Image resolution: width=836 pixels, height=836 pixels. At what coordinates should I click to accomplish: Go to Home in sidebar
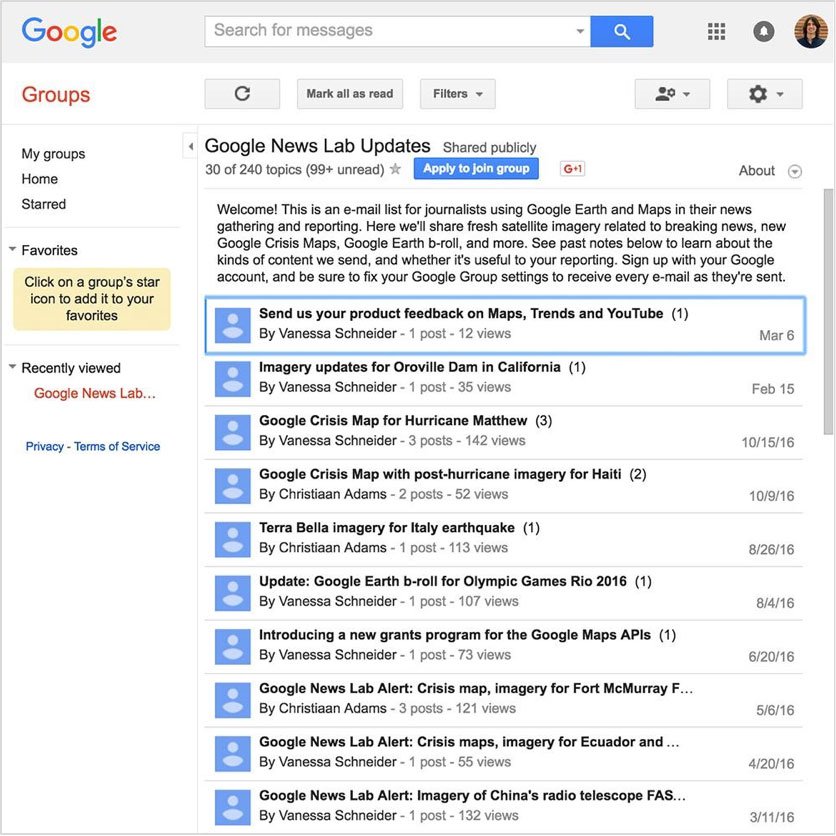point(39,179)
